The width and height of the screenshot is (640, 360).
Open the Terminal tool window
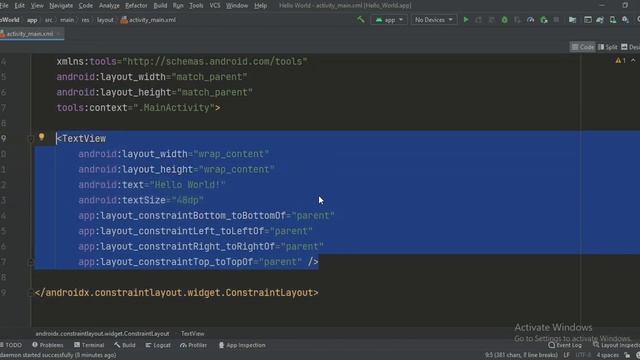89,345
